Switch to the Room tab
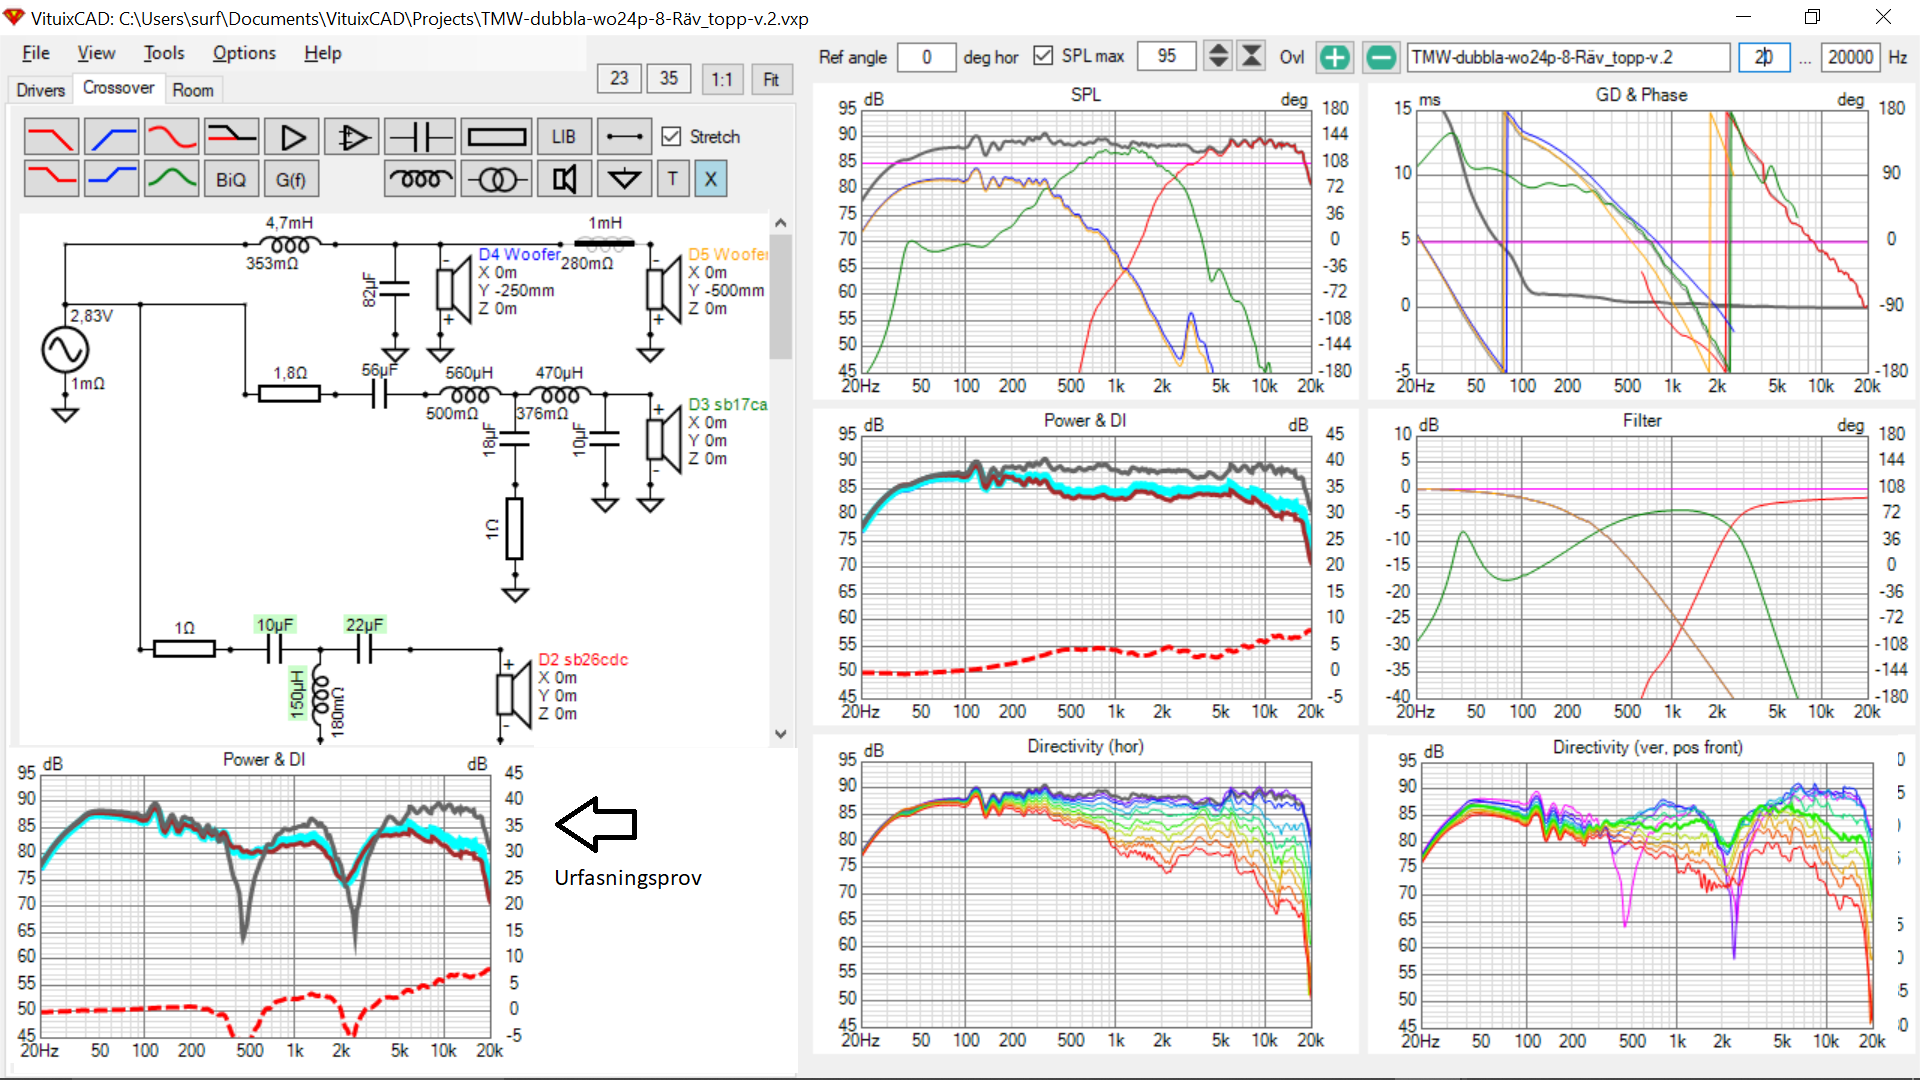The height and width of the screenshot is (1080, 1920). tap(192, 90)
